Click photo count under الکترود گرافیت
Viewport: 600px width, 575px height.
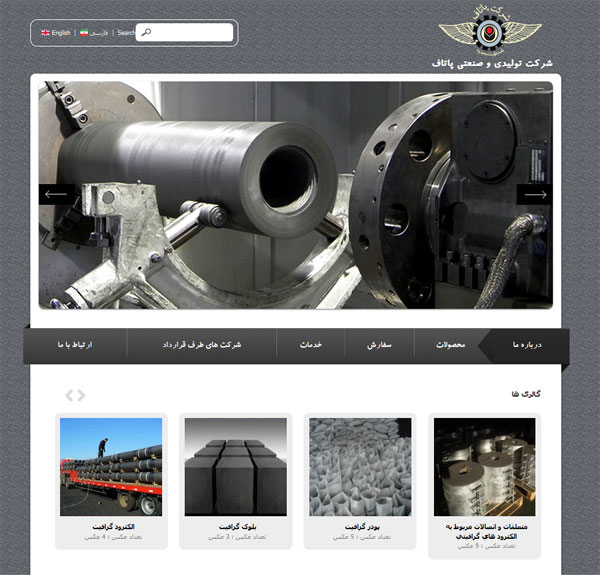point(113,537)
